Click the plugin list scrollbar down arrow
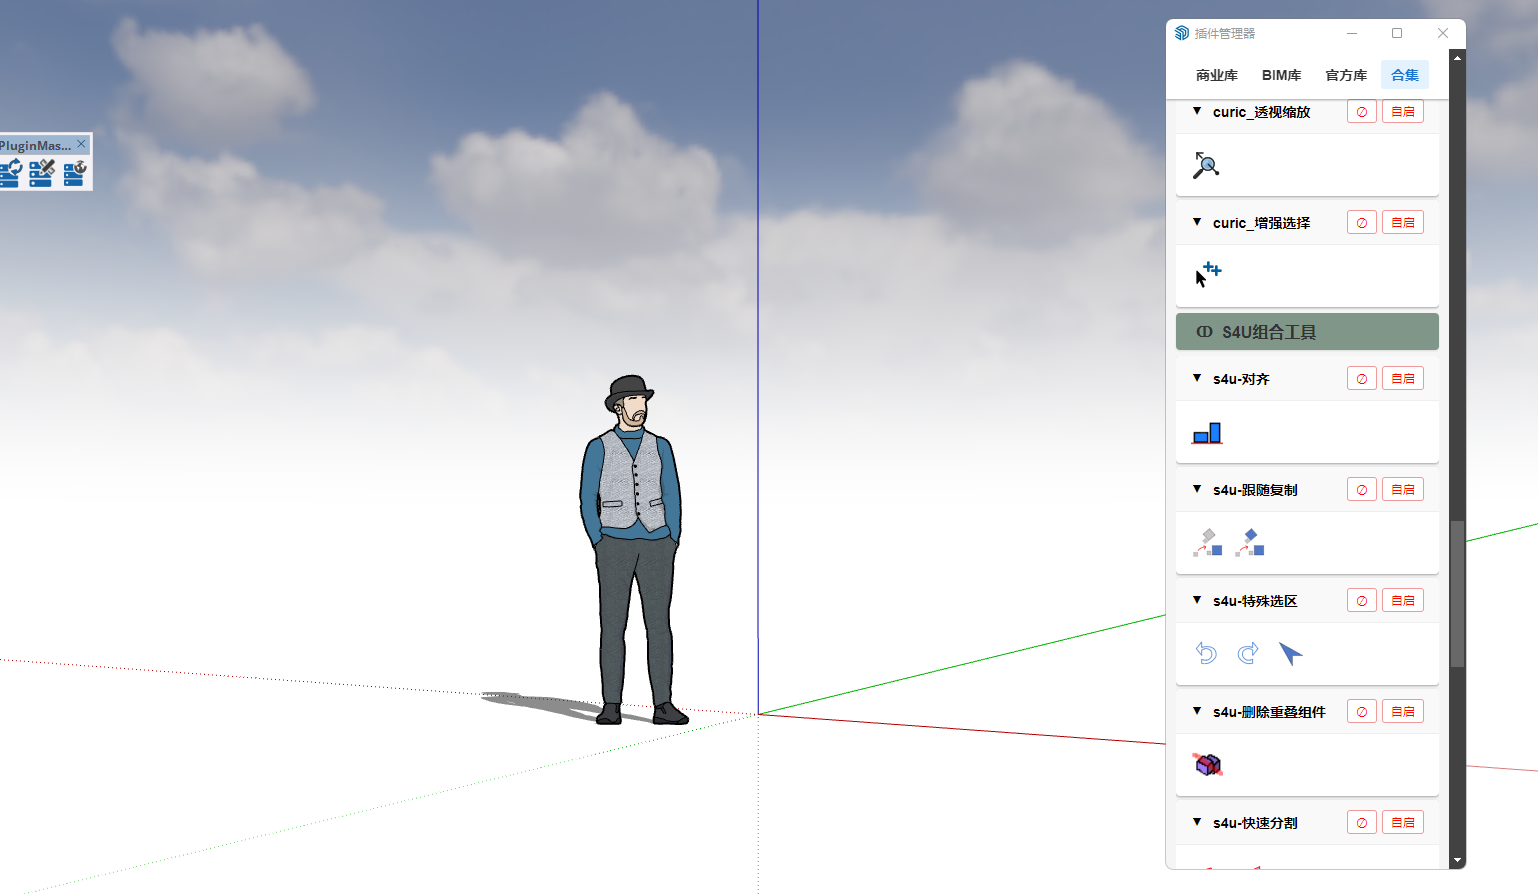 click(x=1457, y=860)
